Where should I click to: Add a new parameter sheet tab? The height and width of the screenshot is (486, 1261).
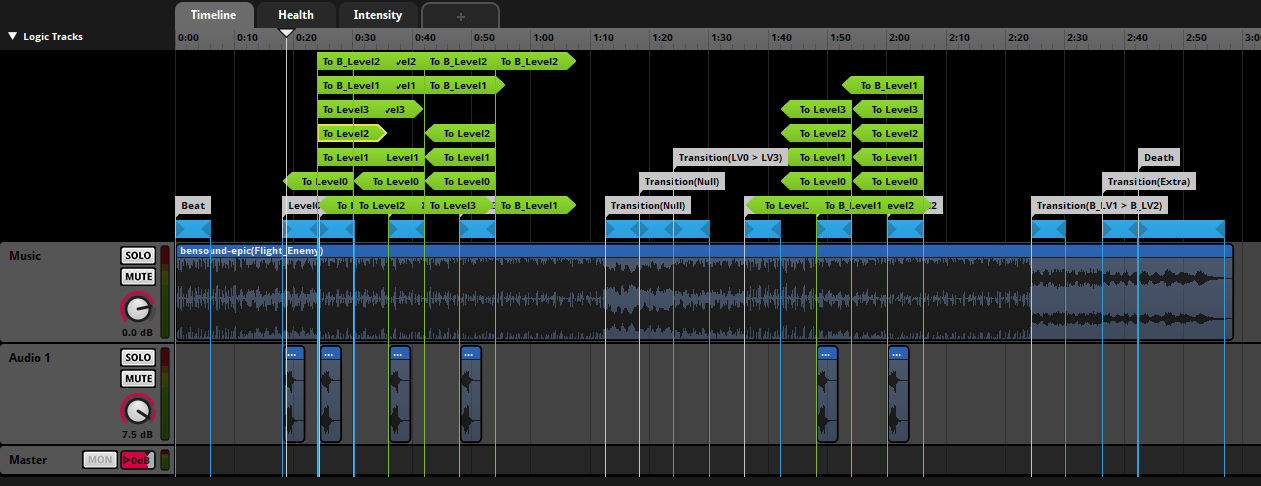(x=460, y=16)
